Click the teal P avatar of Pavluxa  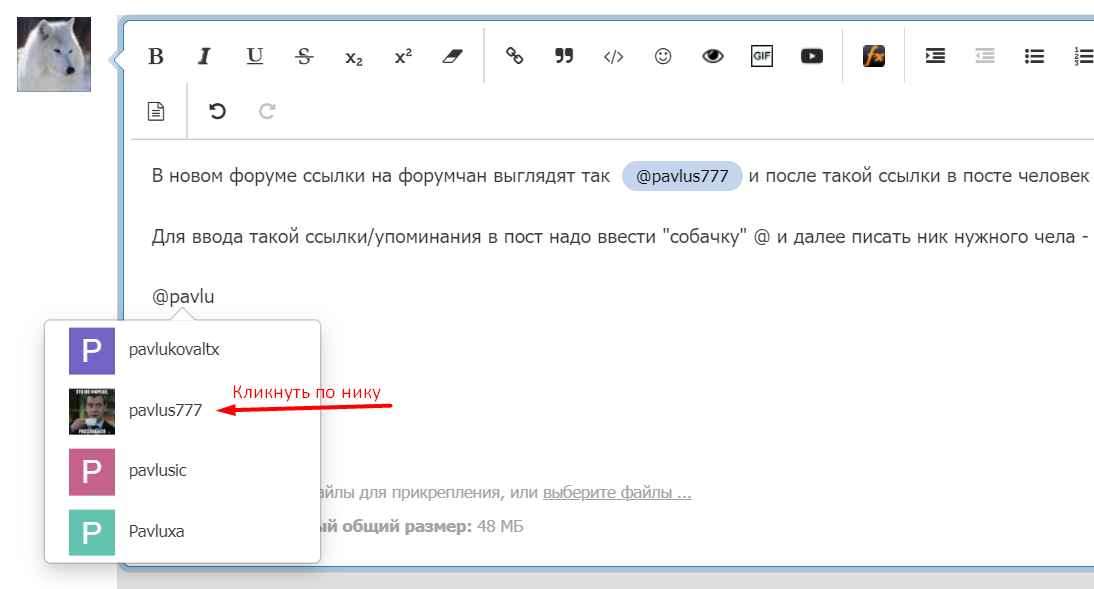tap(91, 532)
